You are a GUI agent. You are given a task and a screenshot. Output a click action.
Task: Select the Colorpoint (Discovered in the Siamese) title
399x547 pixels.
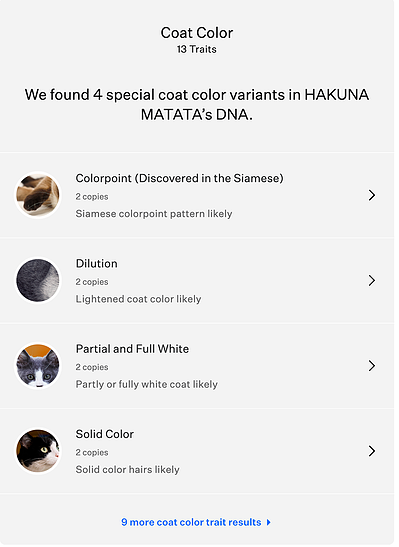click(179, 178)
